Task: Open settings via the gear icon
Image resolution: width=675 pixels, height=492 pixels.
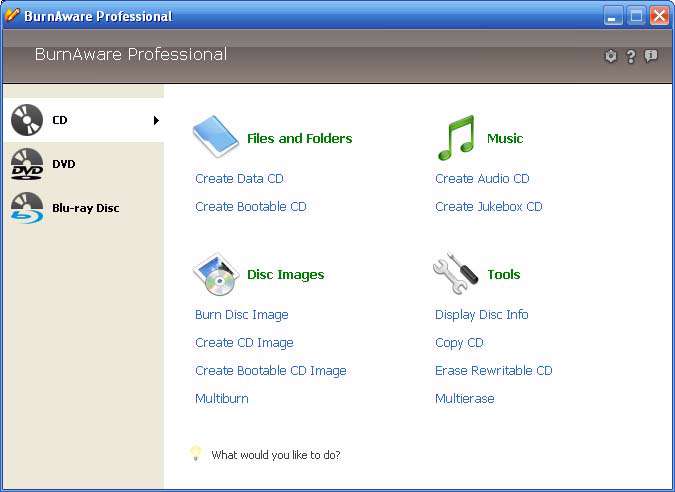Action: [610, 56]
